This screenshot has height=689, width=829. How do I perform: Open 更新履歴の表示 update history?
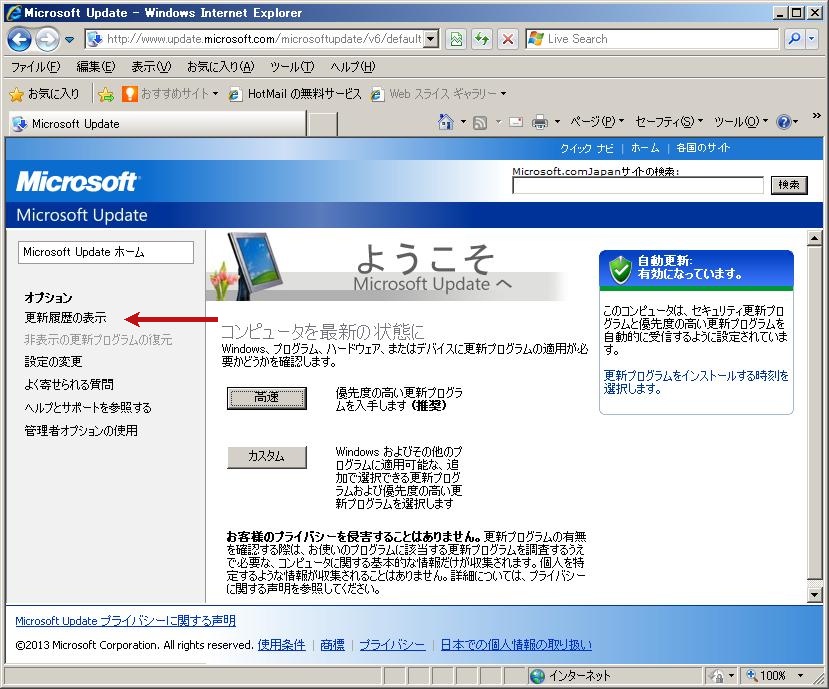(66, 318)
